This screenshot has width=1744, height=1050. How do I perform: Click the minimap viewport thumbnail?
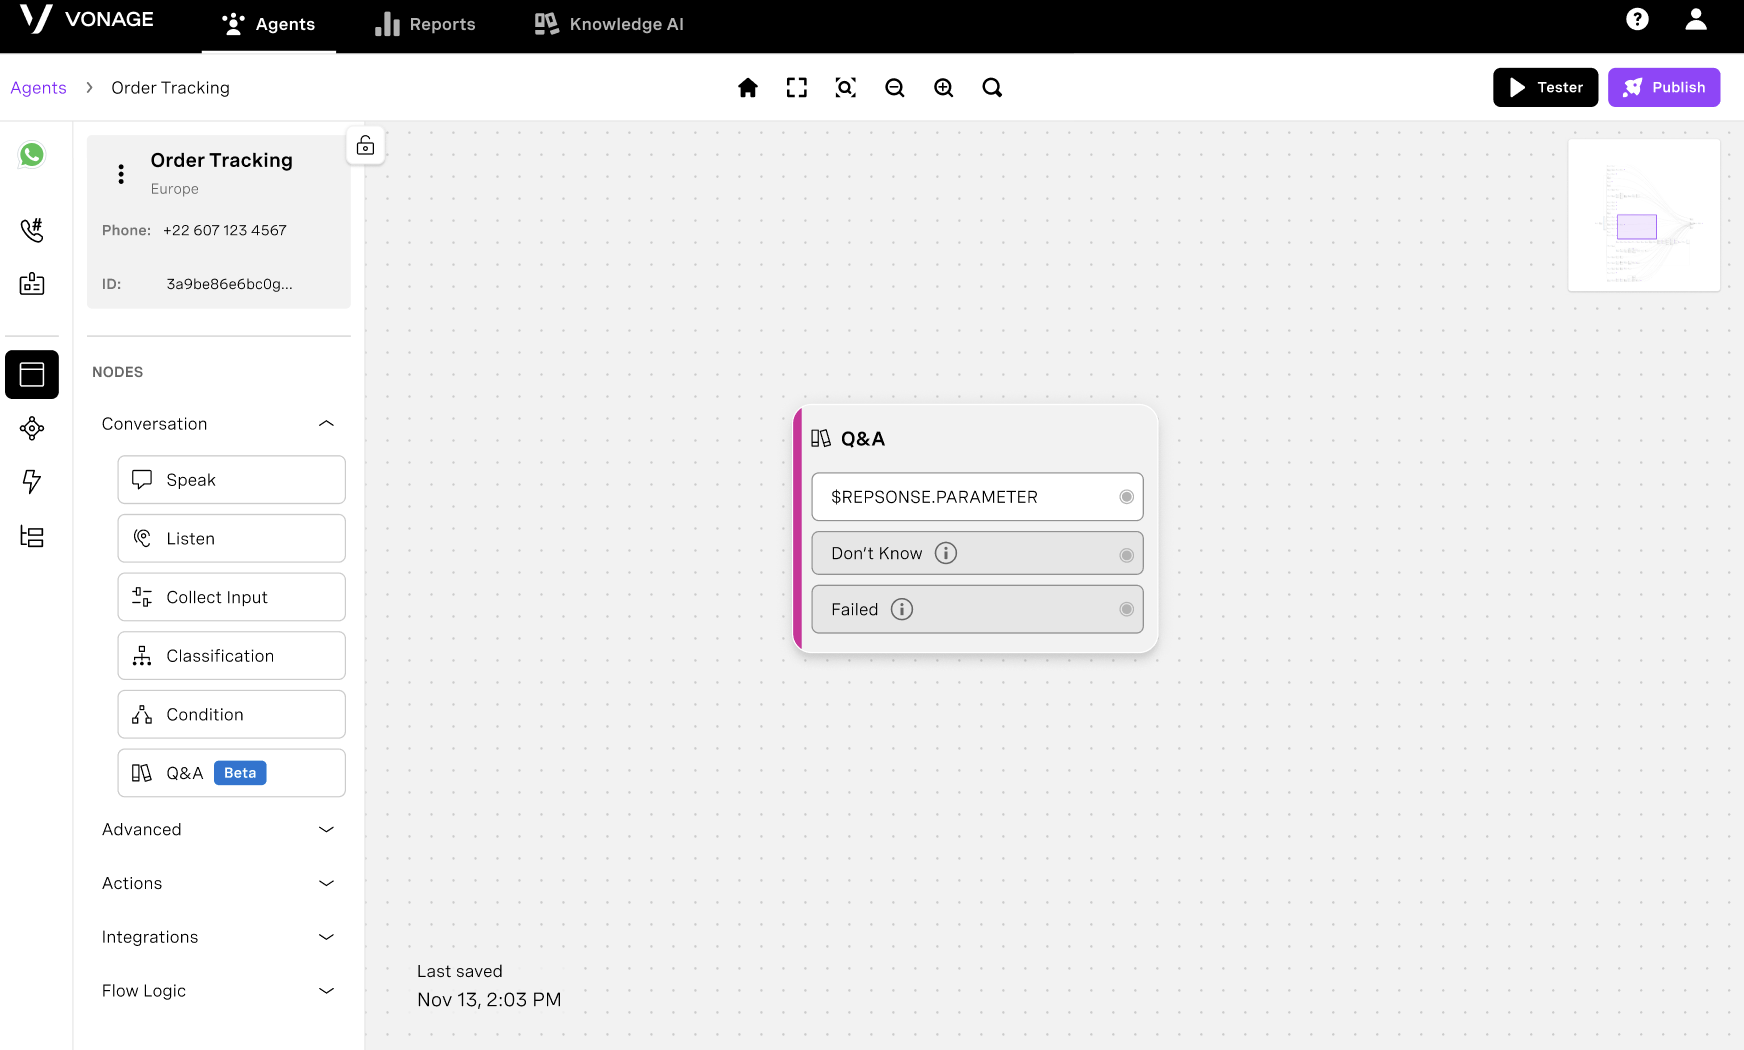(x=1637, y=227)
